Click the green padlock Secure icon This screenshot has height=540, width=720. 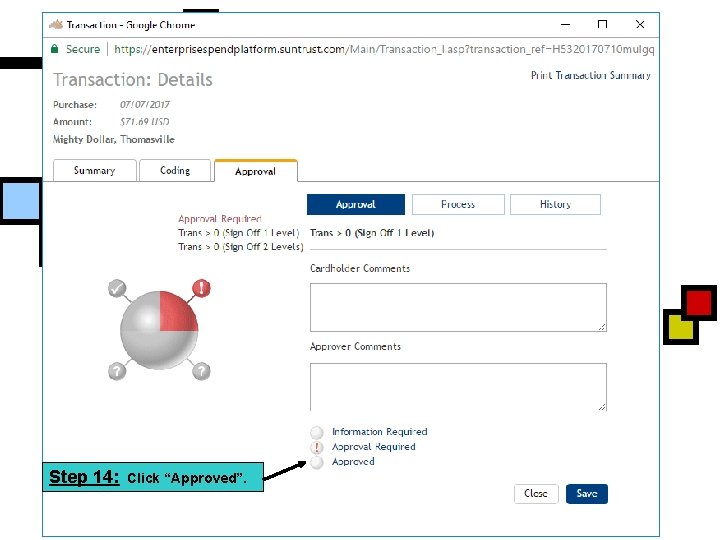(54, 49)
